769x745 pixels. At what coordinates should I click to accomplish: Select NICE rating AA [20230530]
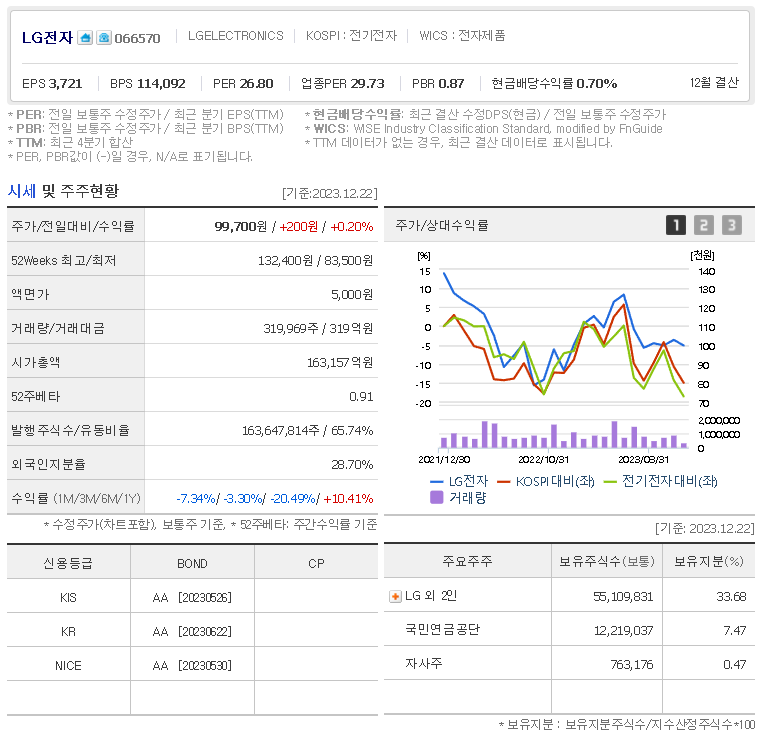coord(192,666)
